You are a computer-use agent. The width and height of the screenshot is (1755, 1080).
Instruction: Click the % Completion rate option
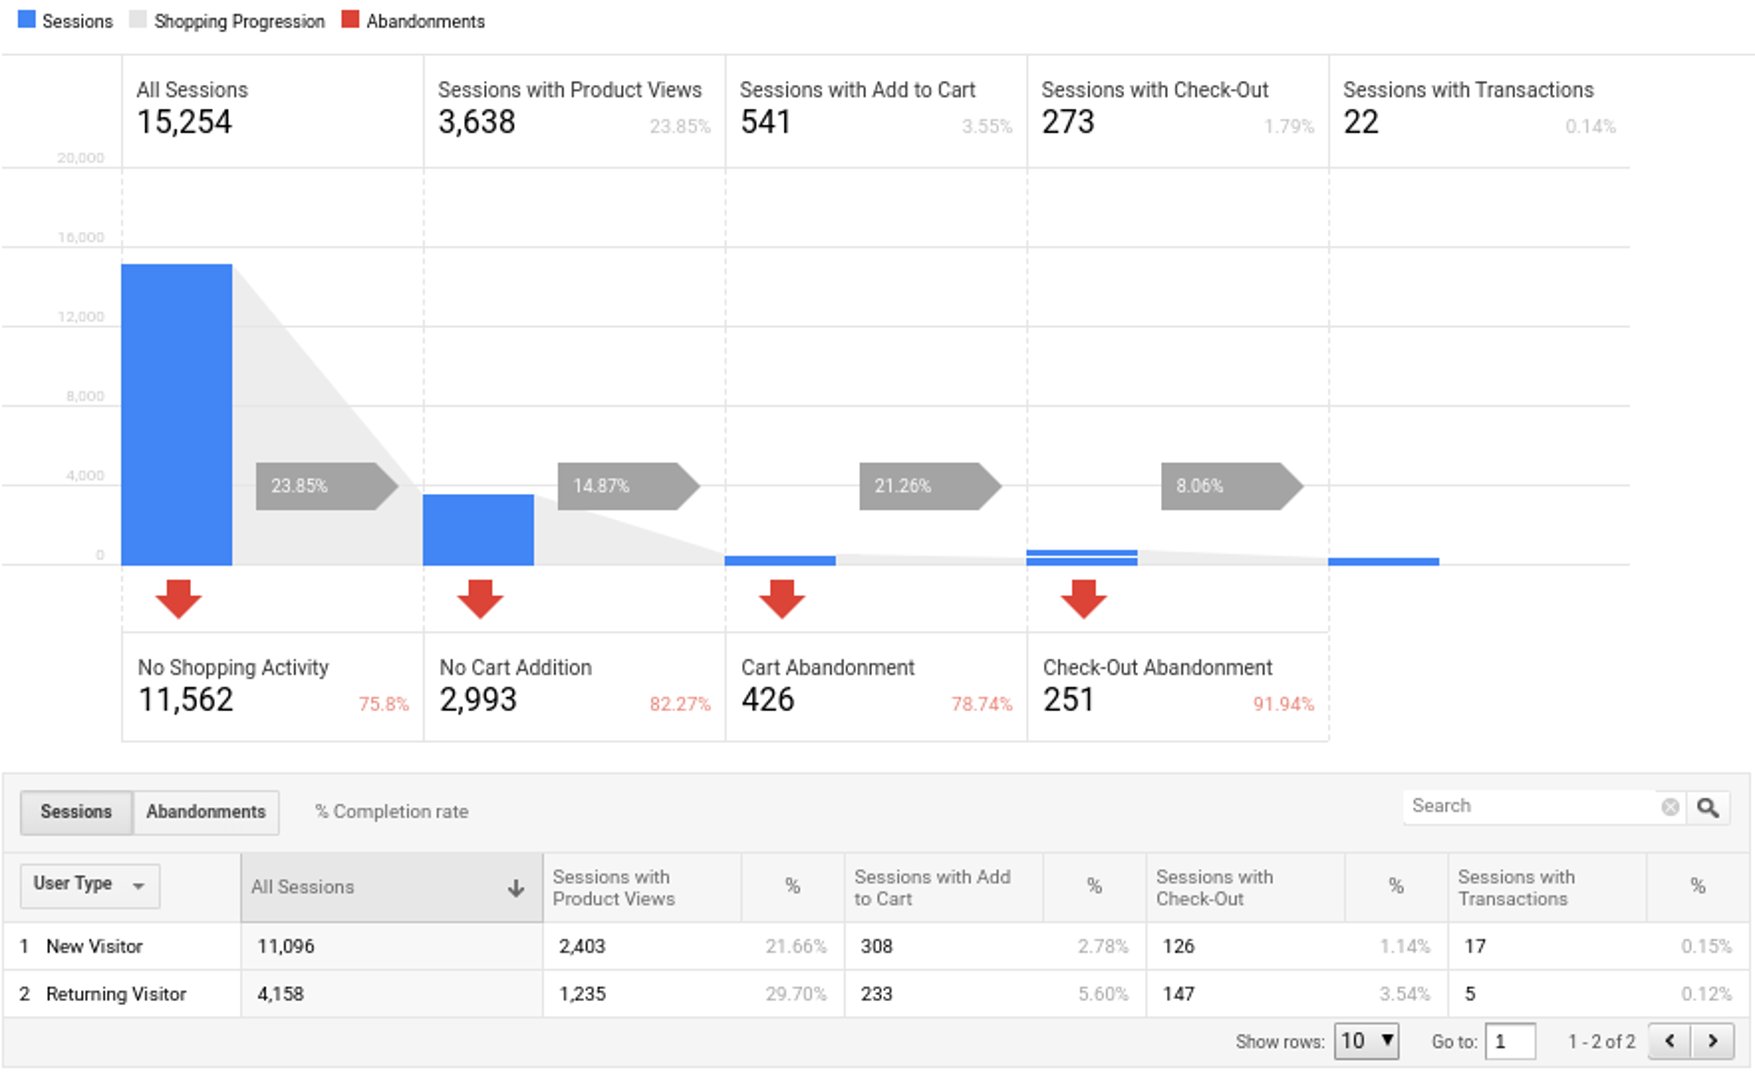click(391, 812)
